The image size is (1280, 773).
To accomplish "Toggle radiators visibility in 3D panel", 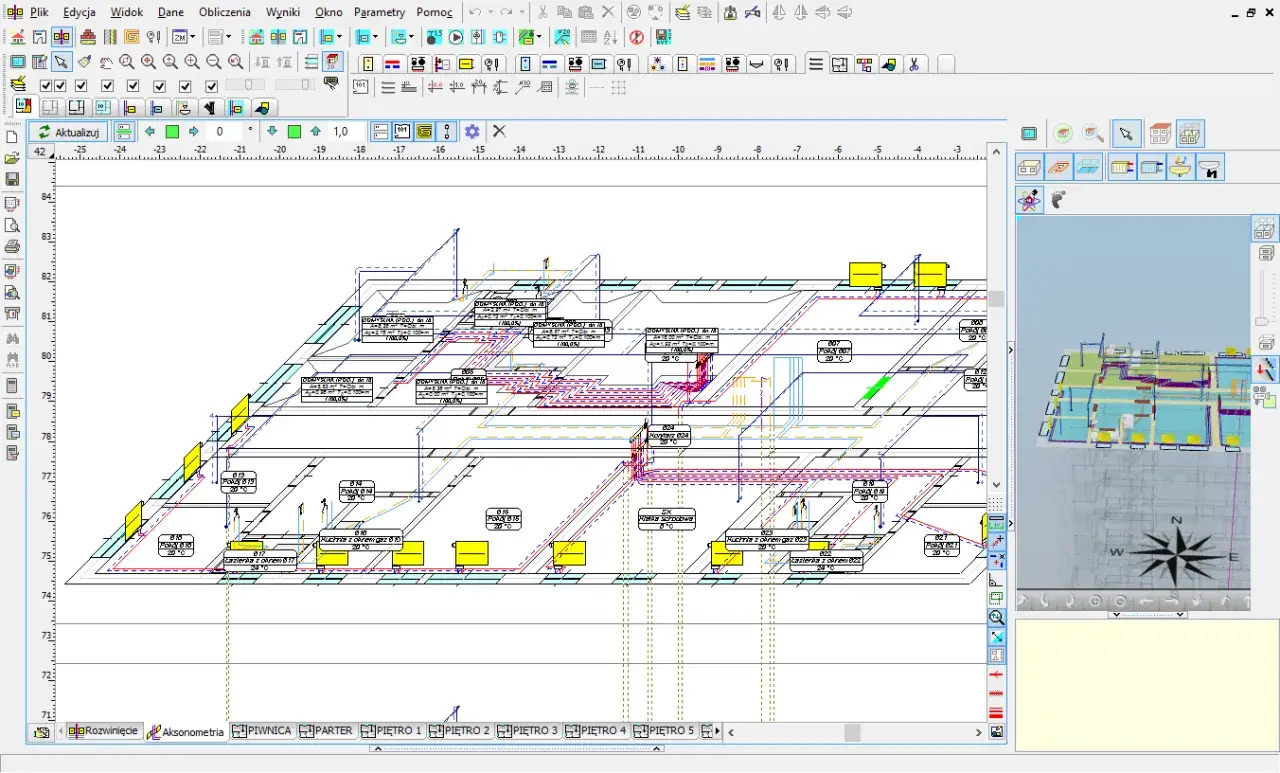I will click(x=1121, y=167).
